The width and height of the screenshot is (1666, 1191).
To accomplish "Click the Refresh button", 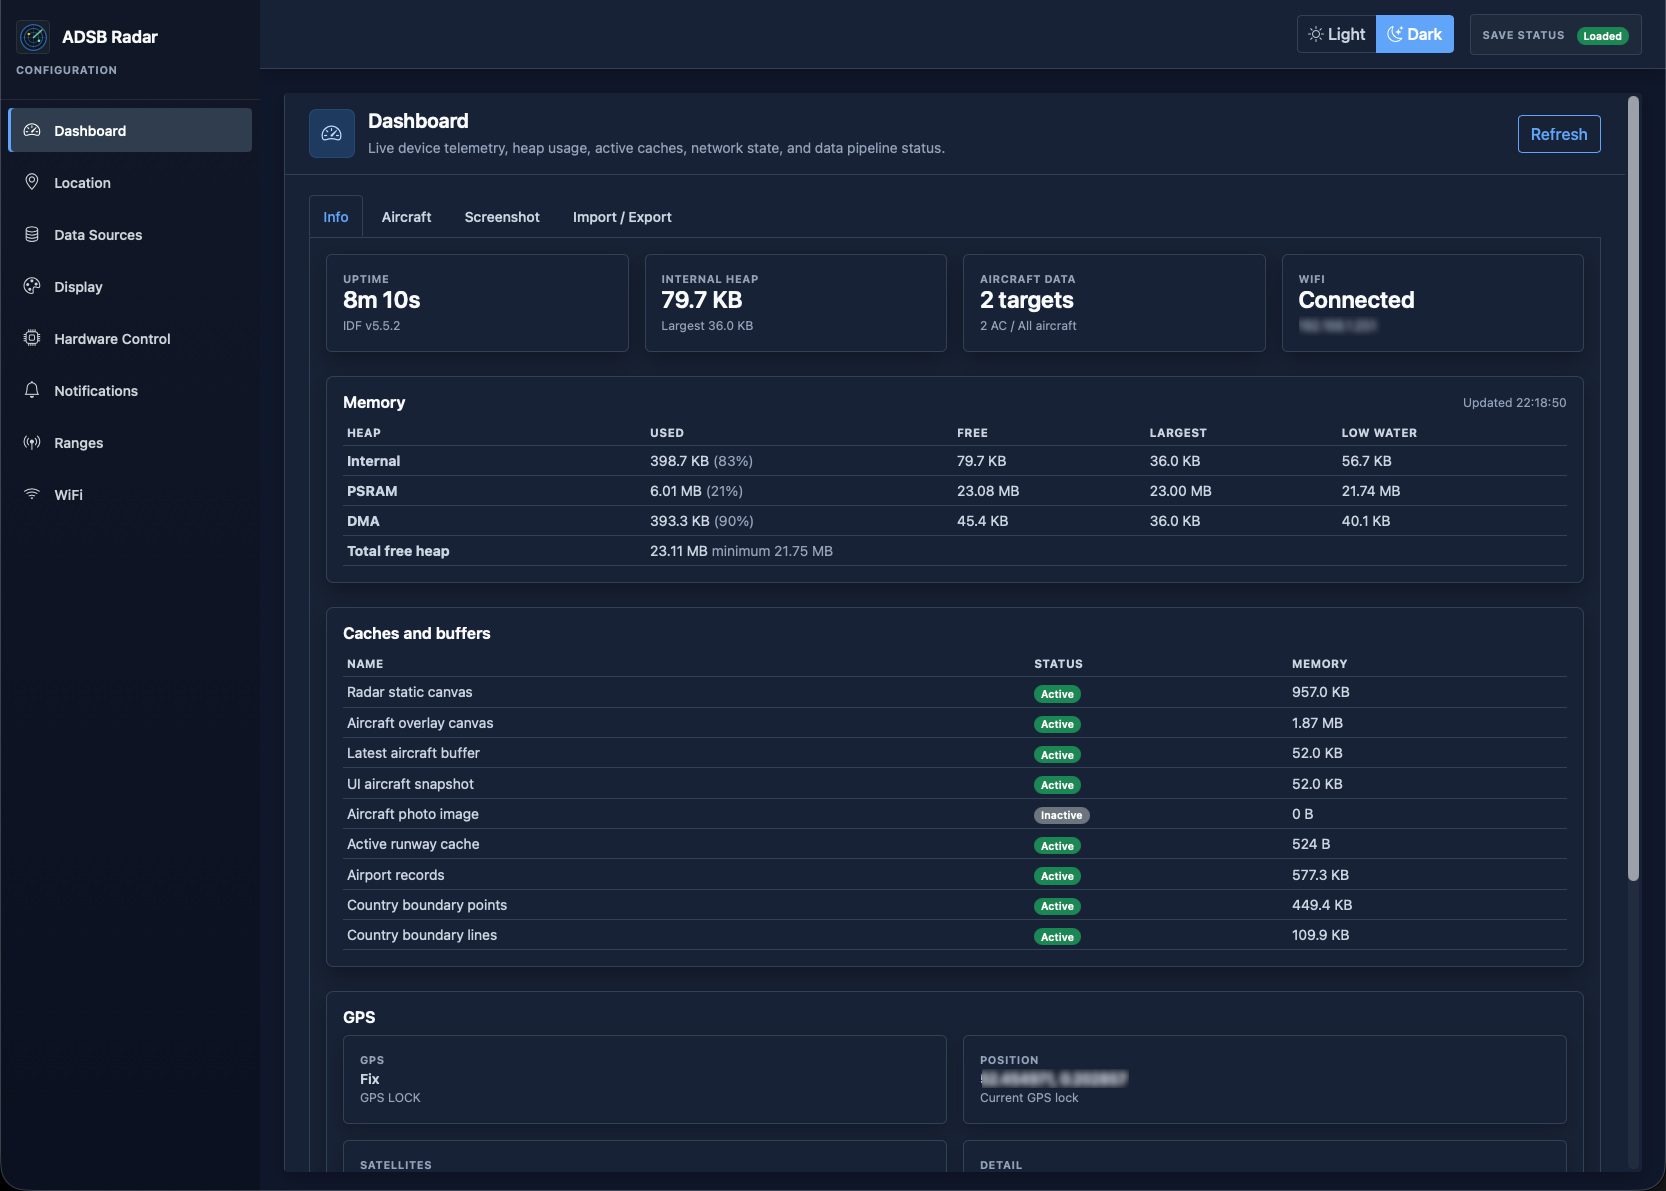I will [1559, 134].
